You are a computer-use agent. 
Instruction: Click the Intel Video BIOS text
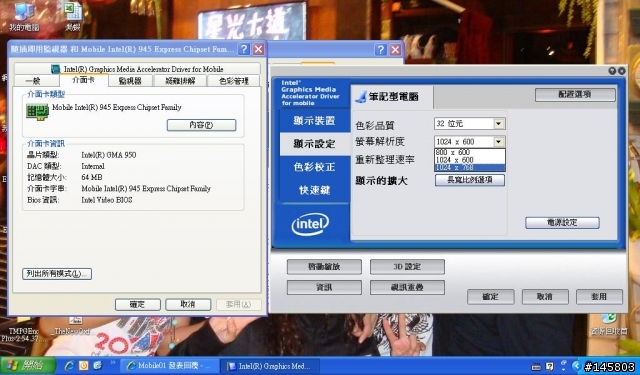coord(107,200)
